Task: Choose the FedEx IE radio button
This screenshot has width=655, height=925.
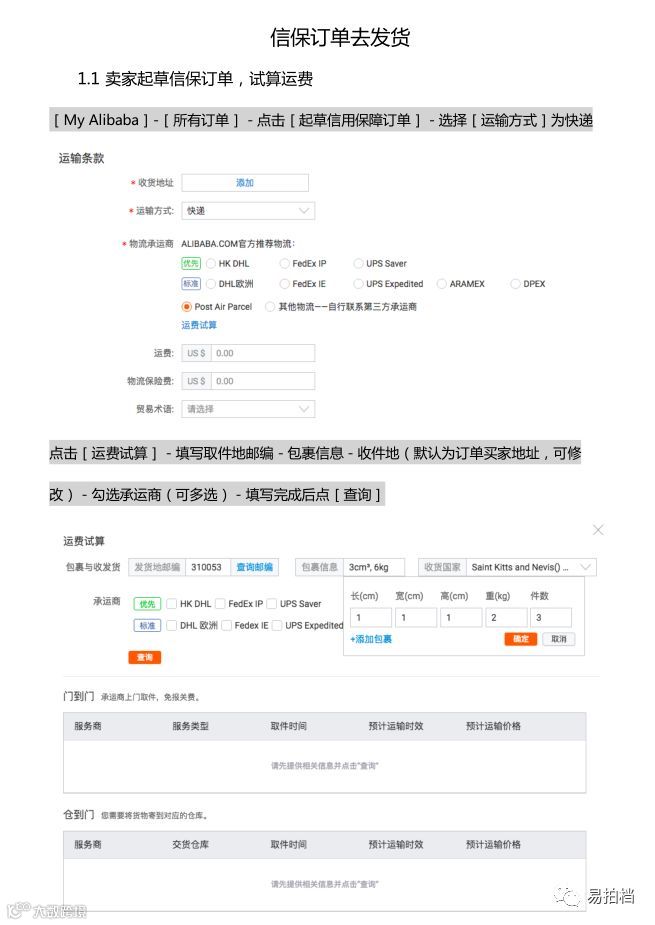Action: (x=284, y=284)
